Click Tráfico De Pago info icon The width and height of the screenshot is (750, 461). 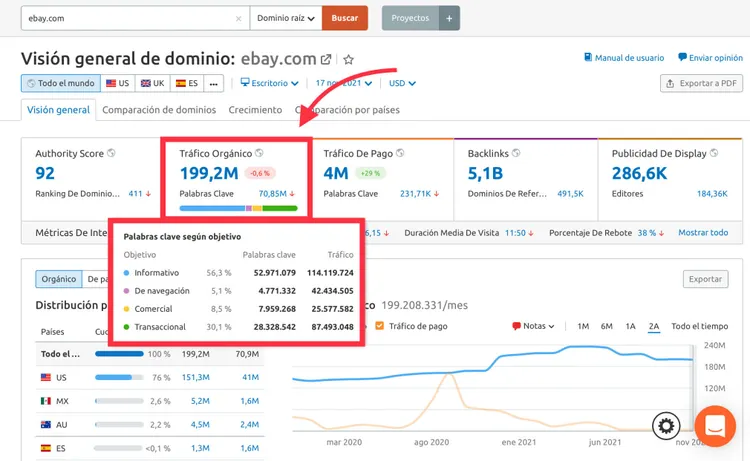400,153
